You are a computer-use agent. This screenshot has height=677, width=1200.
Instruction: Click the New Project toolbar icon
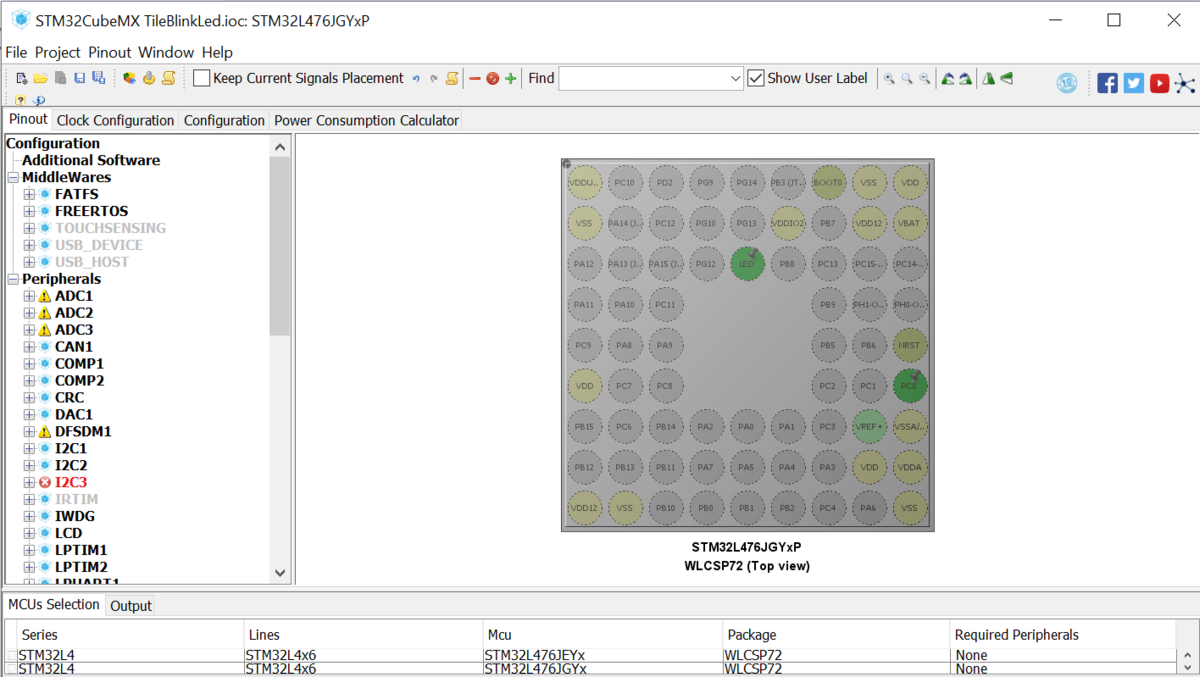click(x=22, y=78)
